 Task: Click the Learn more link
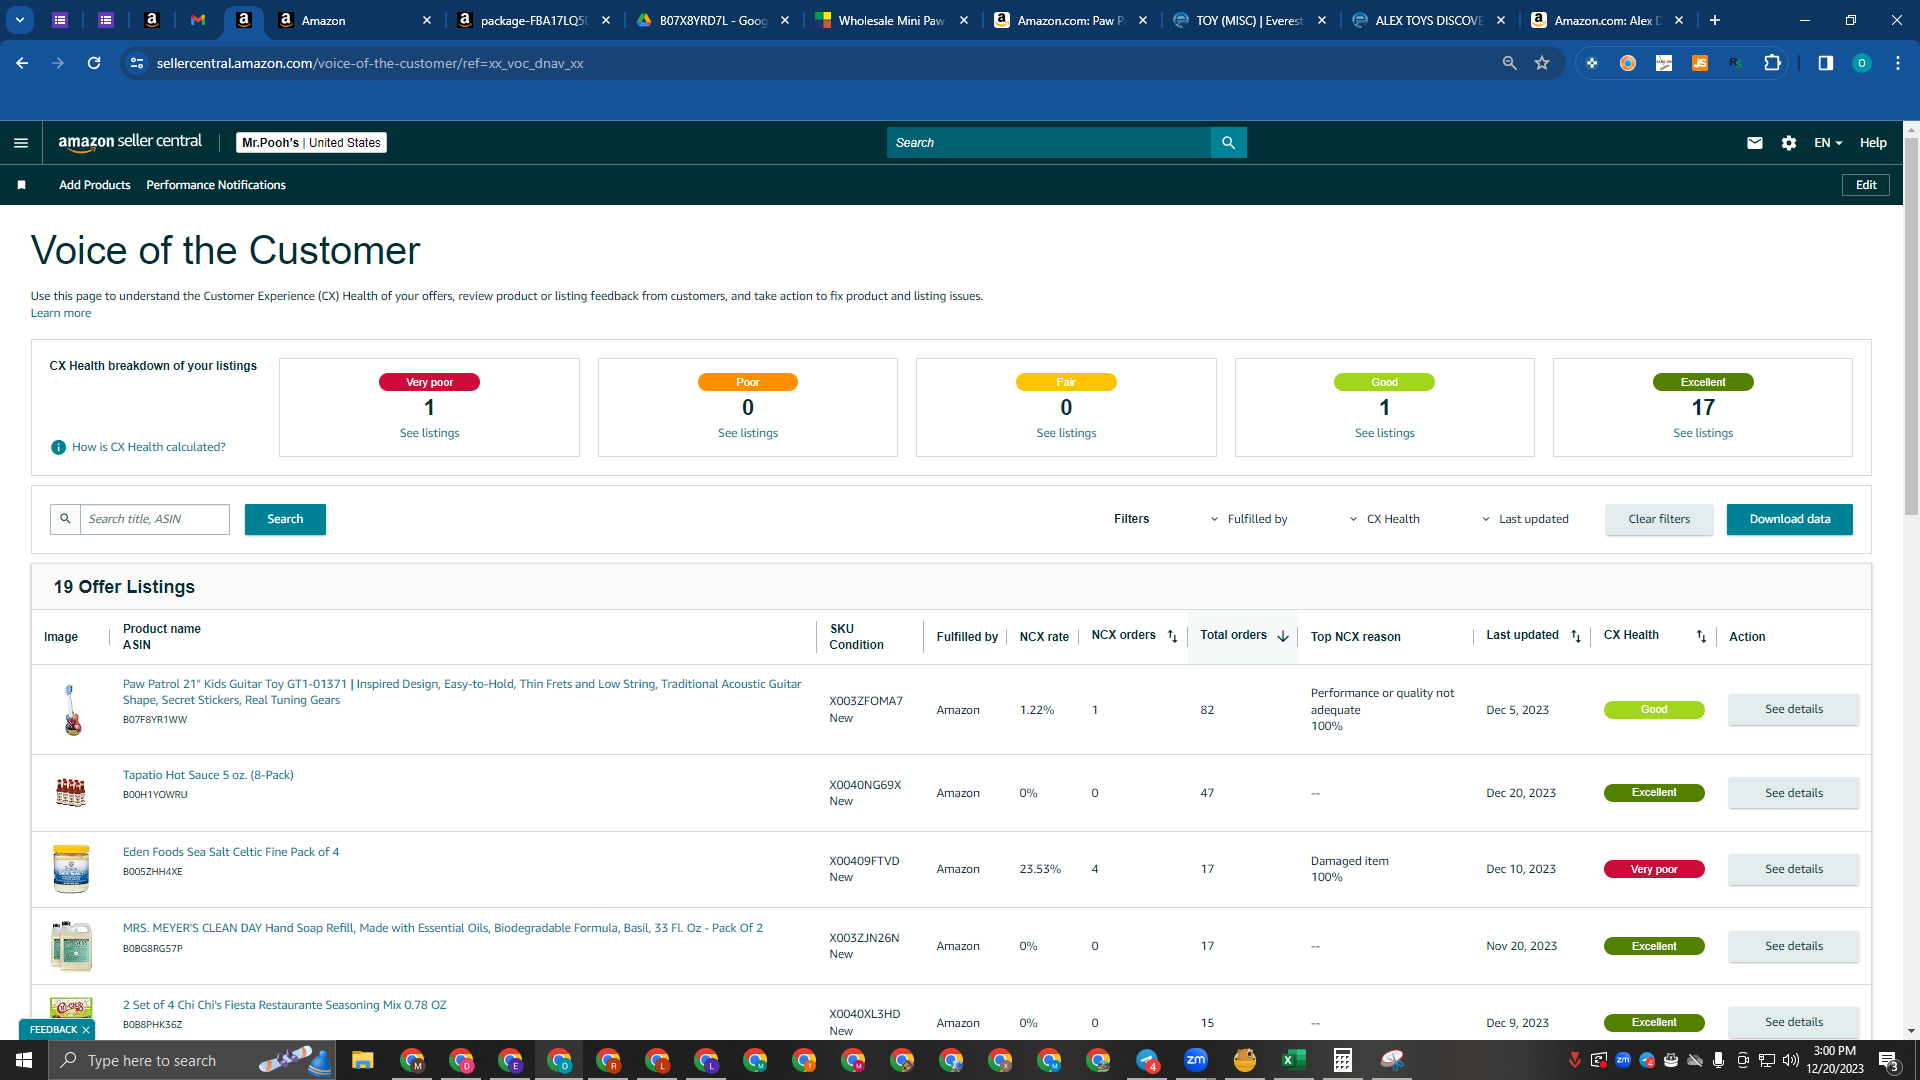61,313
